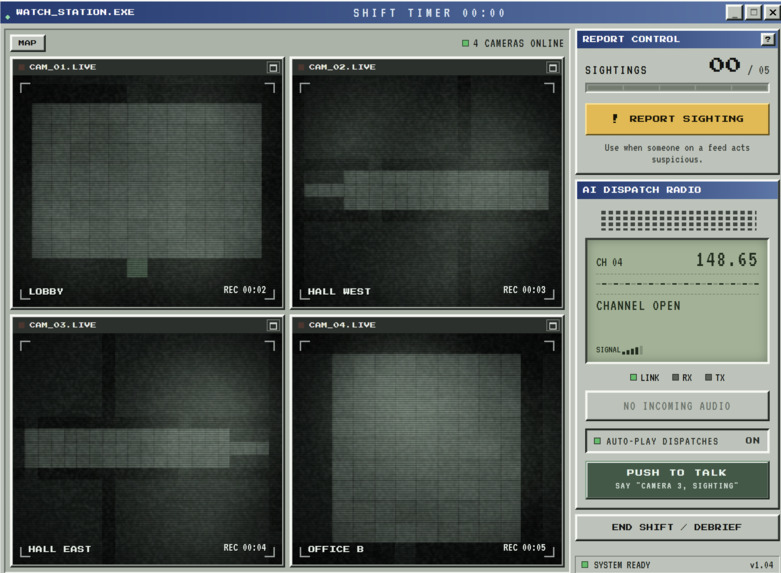The height and width of the screenshot is (573, 781).
Task: Click End Shift / Debrief
Action: (677, 527)
